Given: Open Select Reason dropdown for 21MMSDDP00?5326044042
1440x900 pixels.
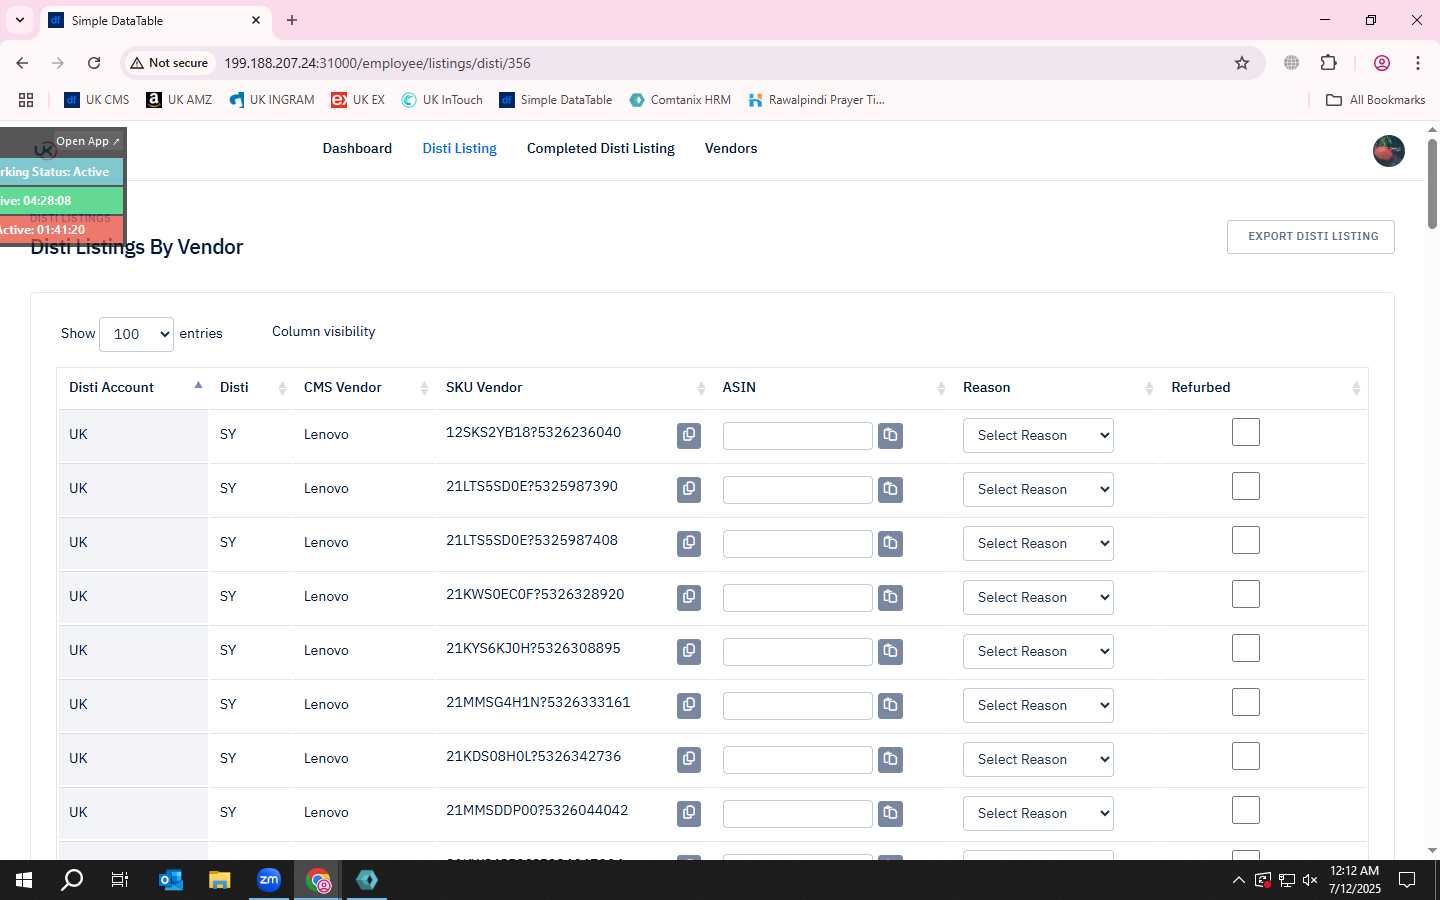Looking at the screenshot, I should tap(1038, 813).
